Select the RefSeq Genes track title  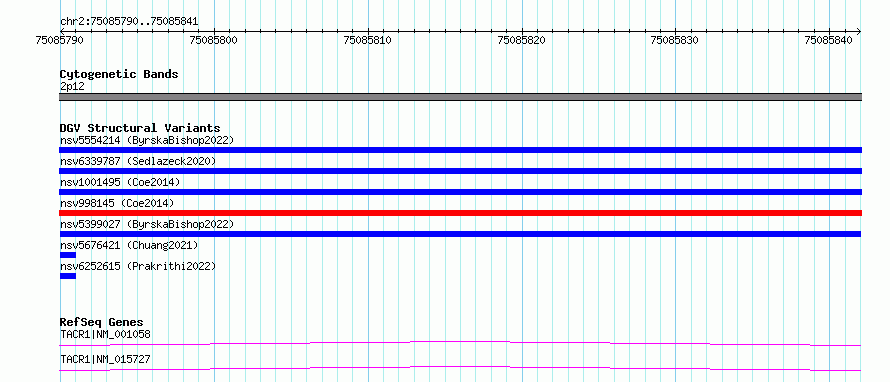pyautogui.click(x=102, y=322)
